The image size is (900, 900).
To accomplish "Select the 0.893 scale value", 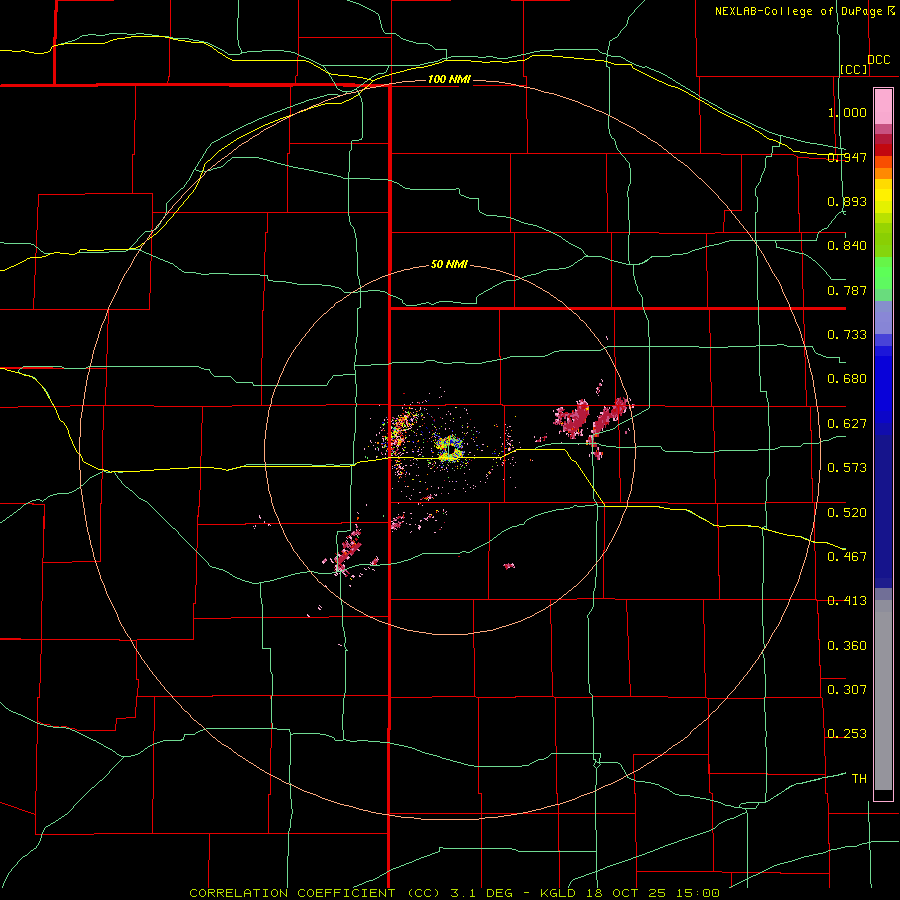I will [847, 201].
